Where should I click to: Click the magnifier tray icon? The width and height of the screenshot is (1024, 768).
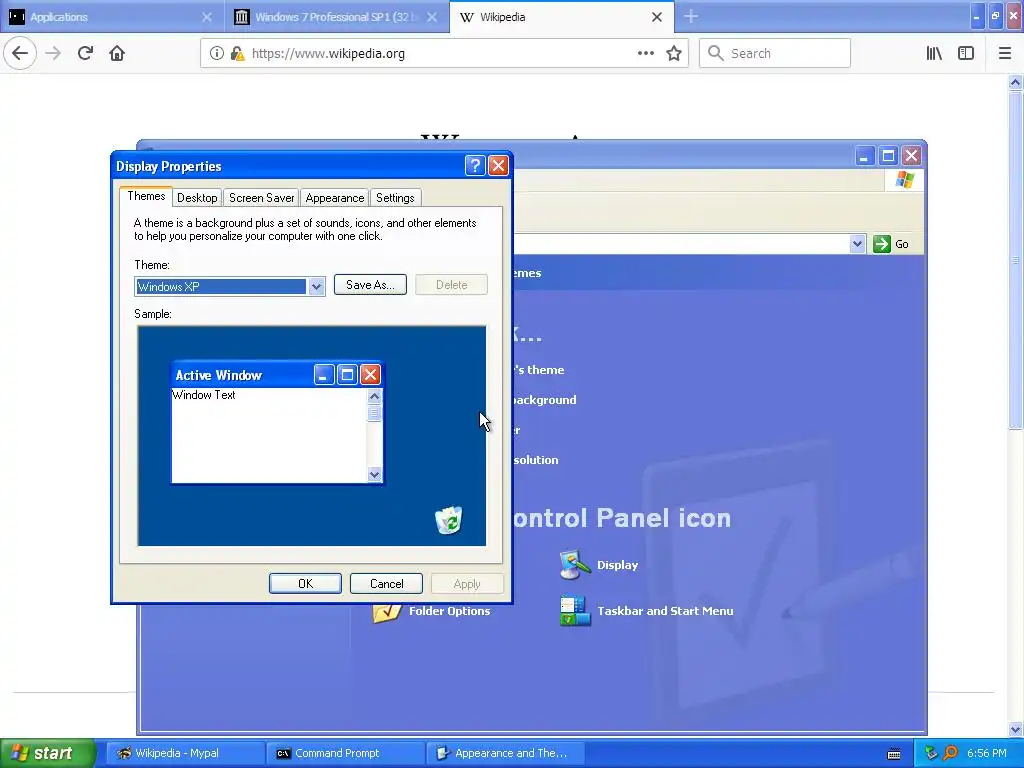(950, 754)
